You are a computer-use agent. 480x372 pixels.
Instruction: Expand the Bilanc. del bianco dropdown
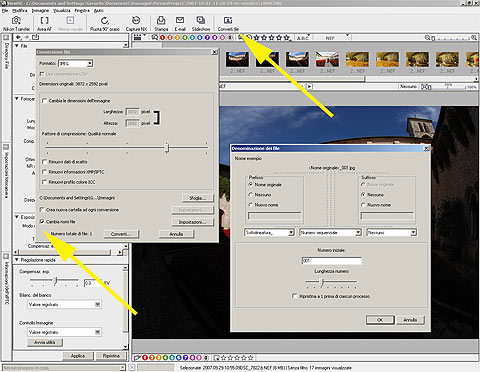click(65, 304)
